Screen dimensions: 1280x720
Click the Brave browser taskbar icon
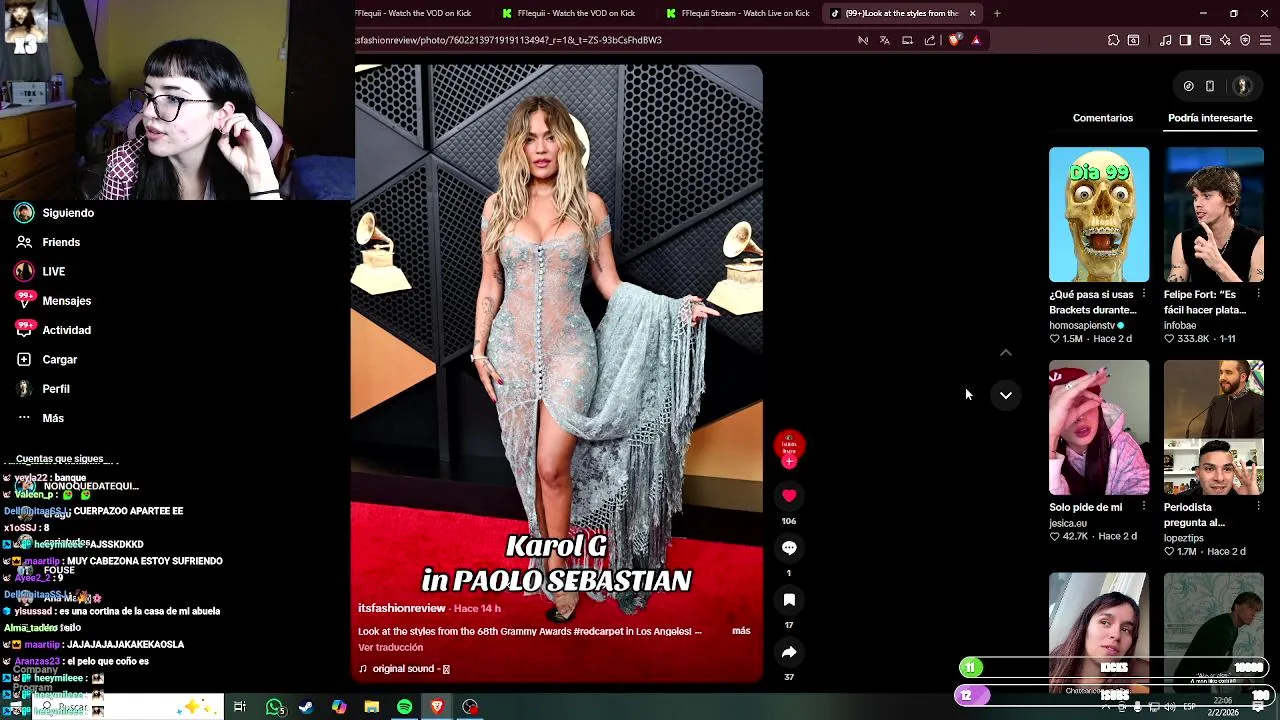pos(437,707)
